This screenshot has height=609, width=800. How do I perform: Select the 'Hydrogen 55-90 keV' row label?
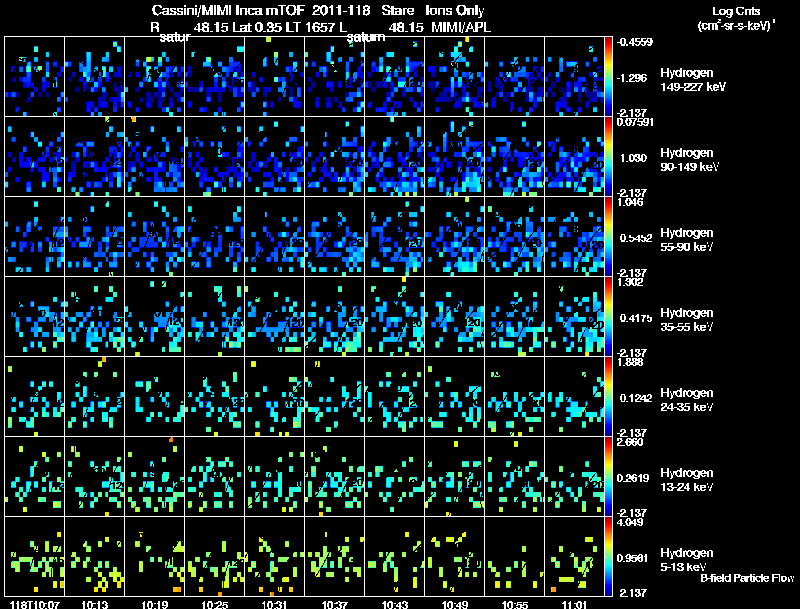(x=687, y=240)
